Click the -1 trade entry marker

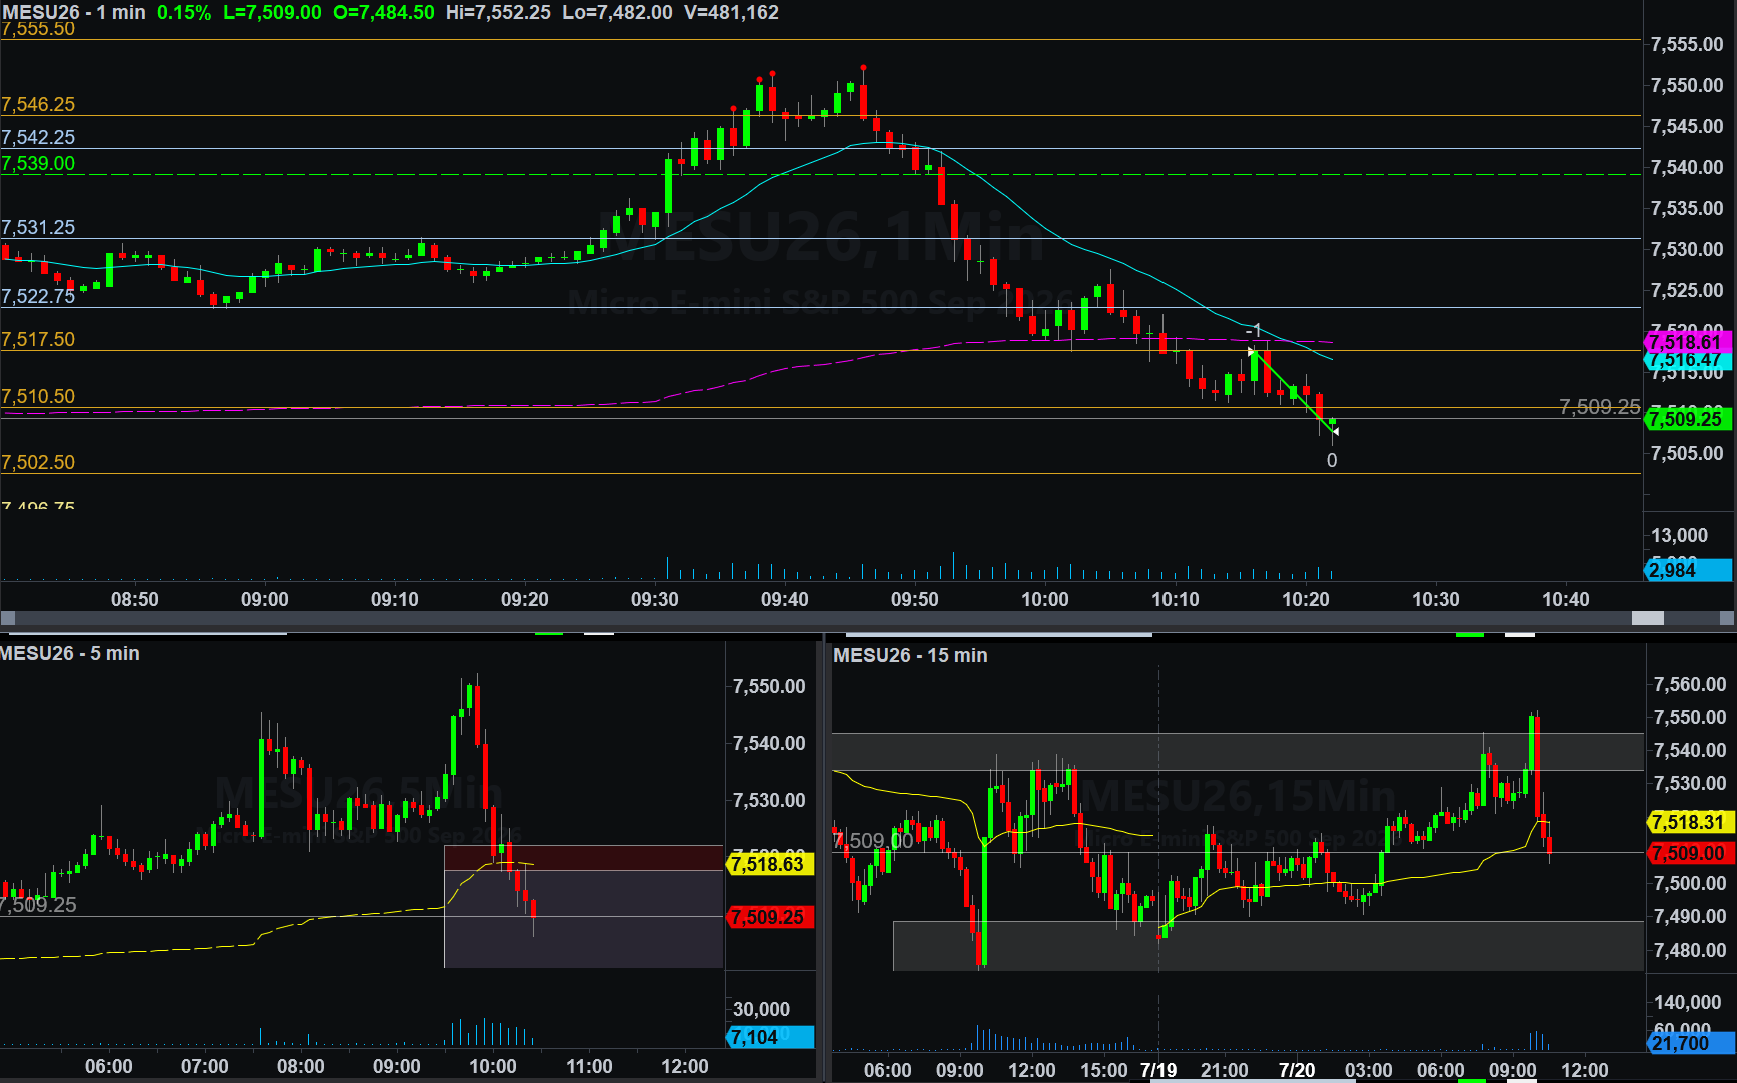pos(1253,330)
